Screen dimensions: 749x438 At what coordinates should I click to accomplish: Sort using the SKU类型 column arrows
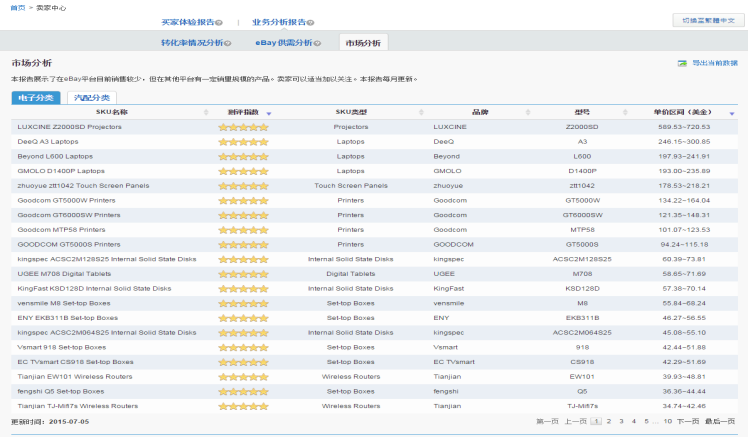pyautogui.click(x=421, y=112)
